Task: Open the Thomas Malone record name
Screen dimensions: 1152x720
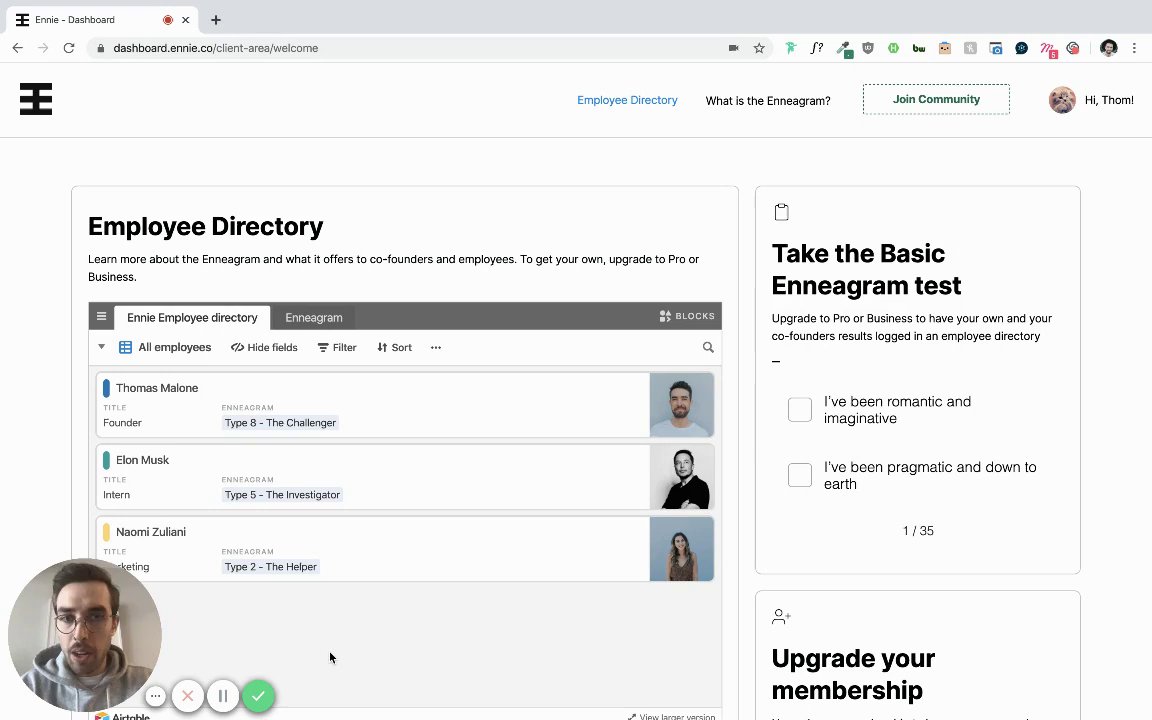Action: (156, 388)
